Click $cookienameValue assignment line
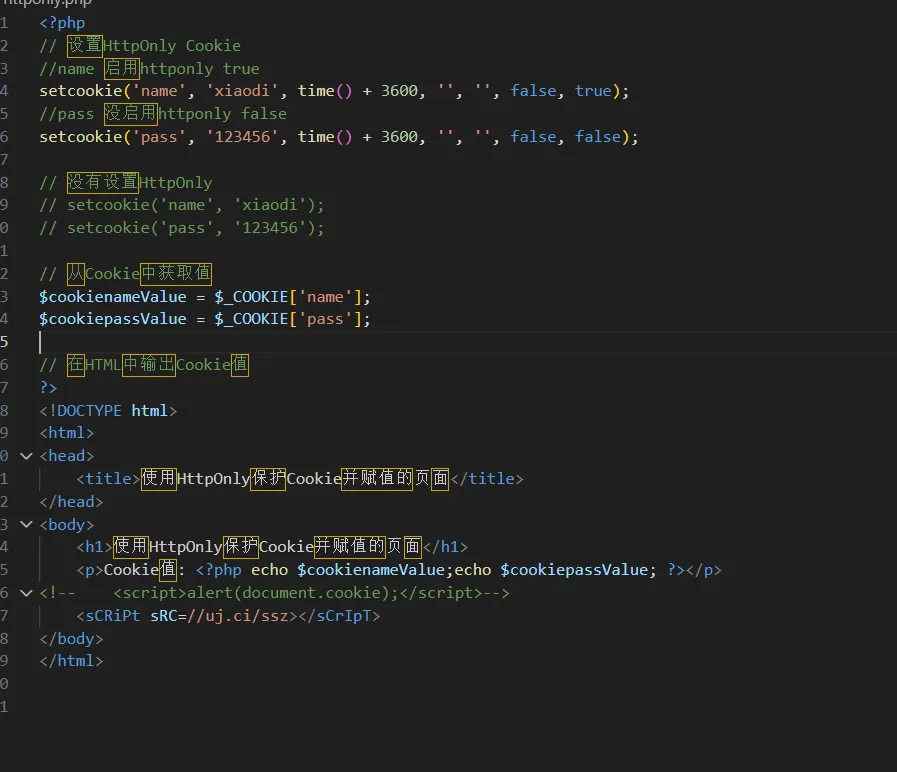897x772 pixels. (x=205, y=297)
